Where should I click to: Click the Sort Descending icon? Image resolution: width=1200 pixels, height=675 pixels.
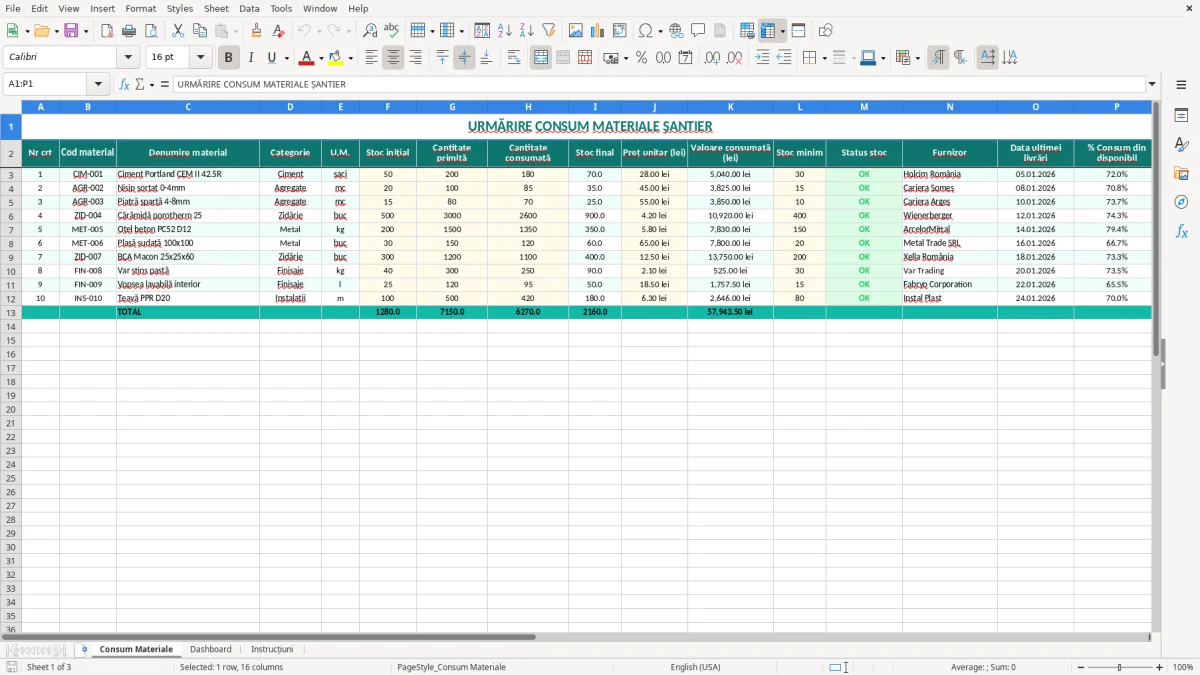(x=527, y=31)
